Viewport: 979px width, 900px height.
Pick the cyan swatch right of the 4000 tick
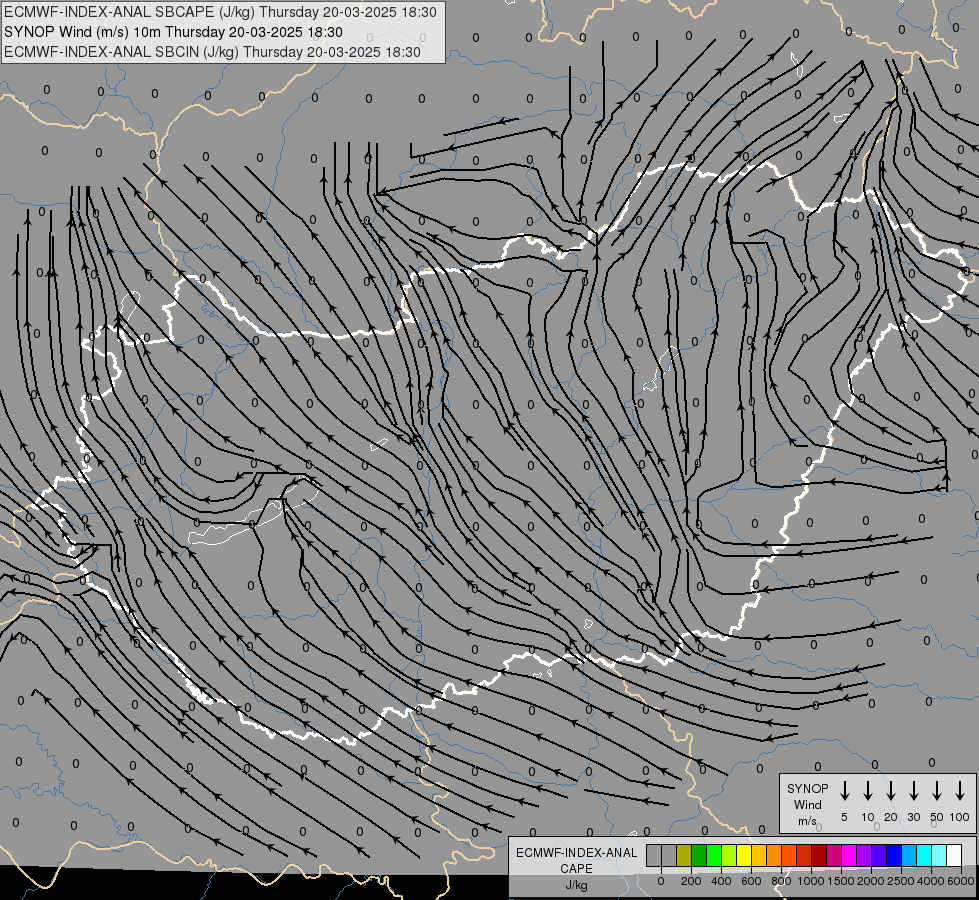[x=924, y=855]
